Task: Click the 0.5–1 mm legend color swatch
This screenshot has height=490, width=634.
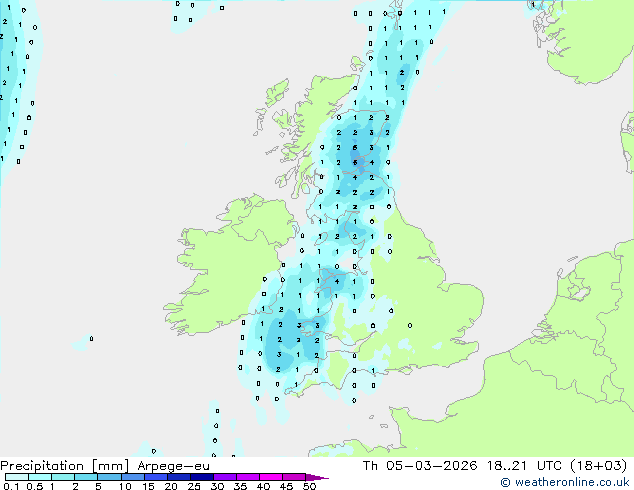Action: coord(40,477)
